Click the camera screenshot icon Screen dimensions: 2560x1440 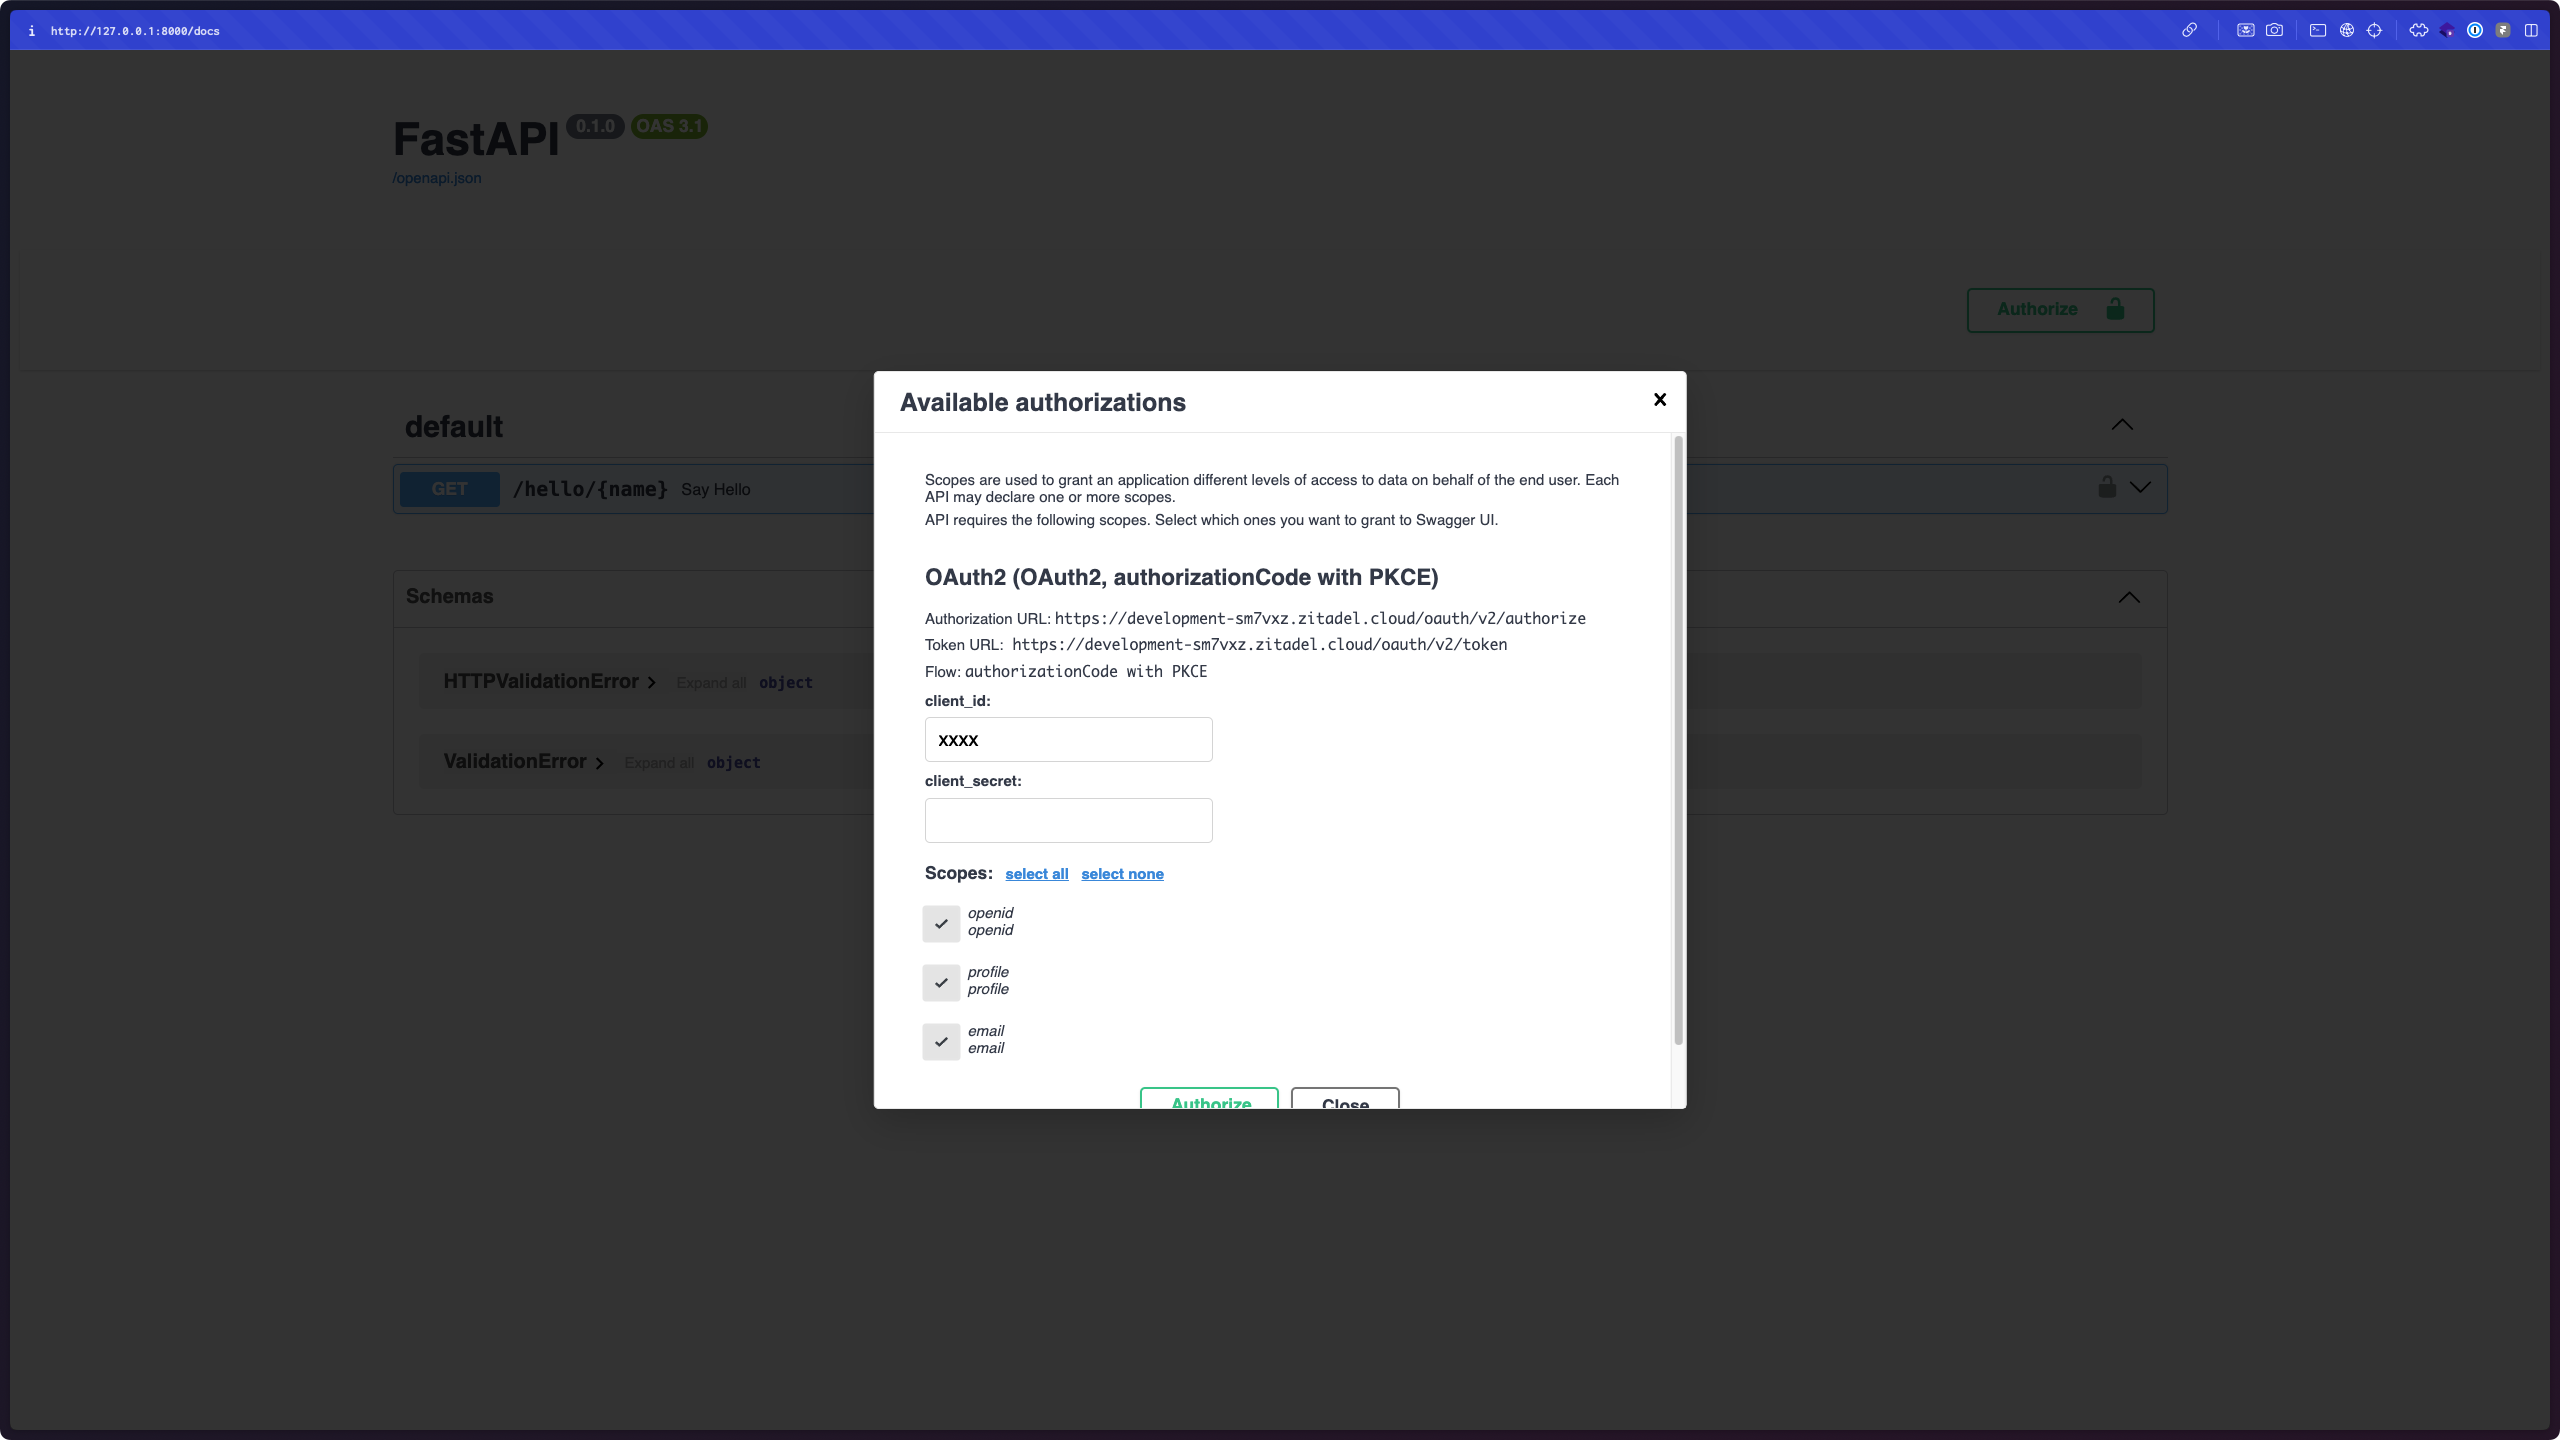click(2274, 30)
